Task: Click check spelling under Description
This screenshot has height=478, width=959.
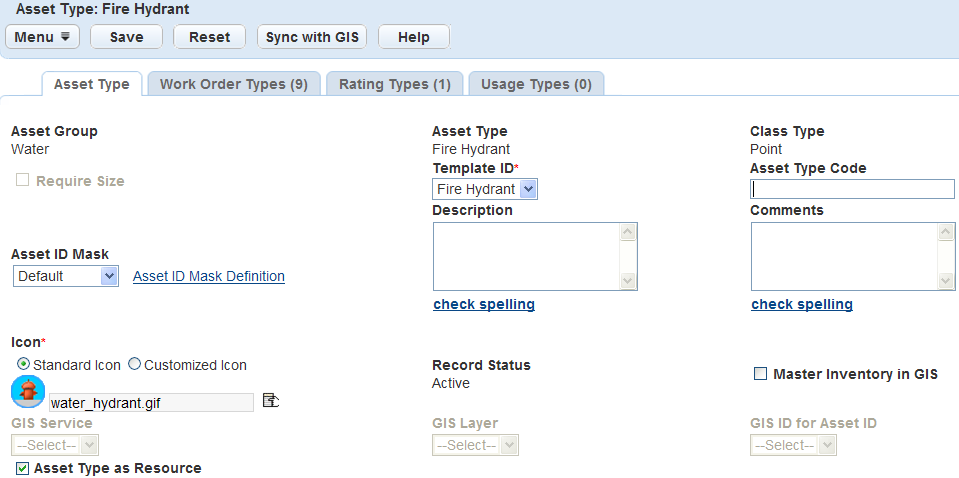Action: click(x=484, y=304)
